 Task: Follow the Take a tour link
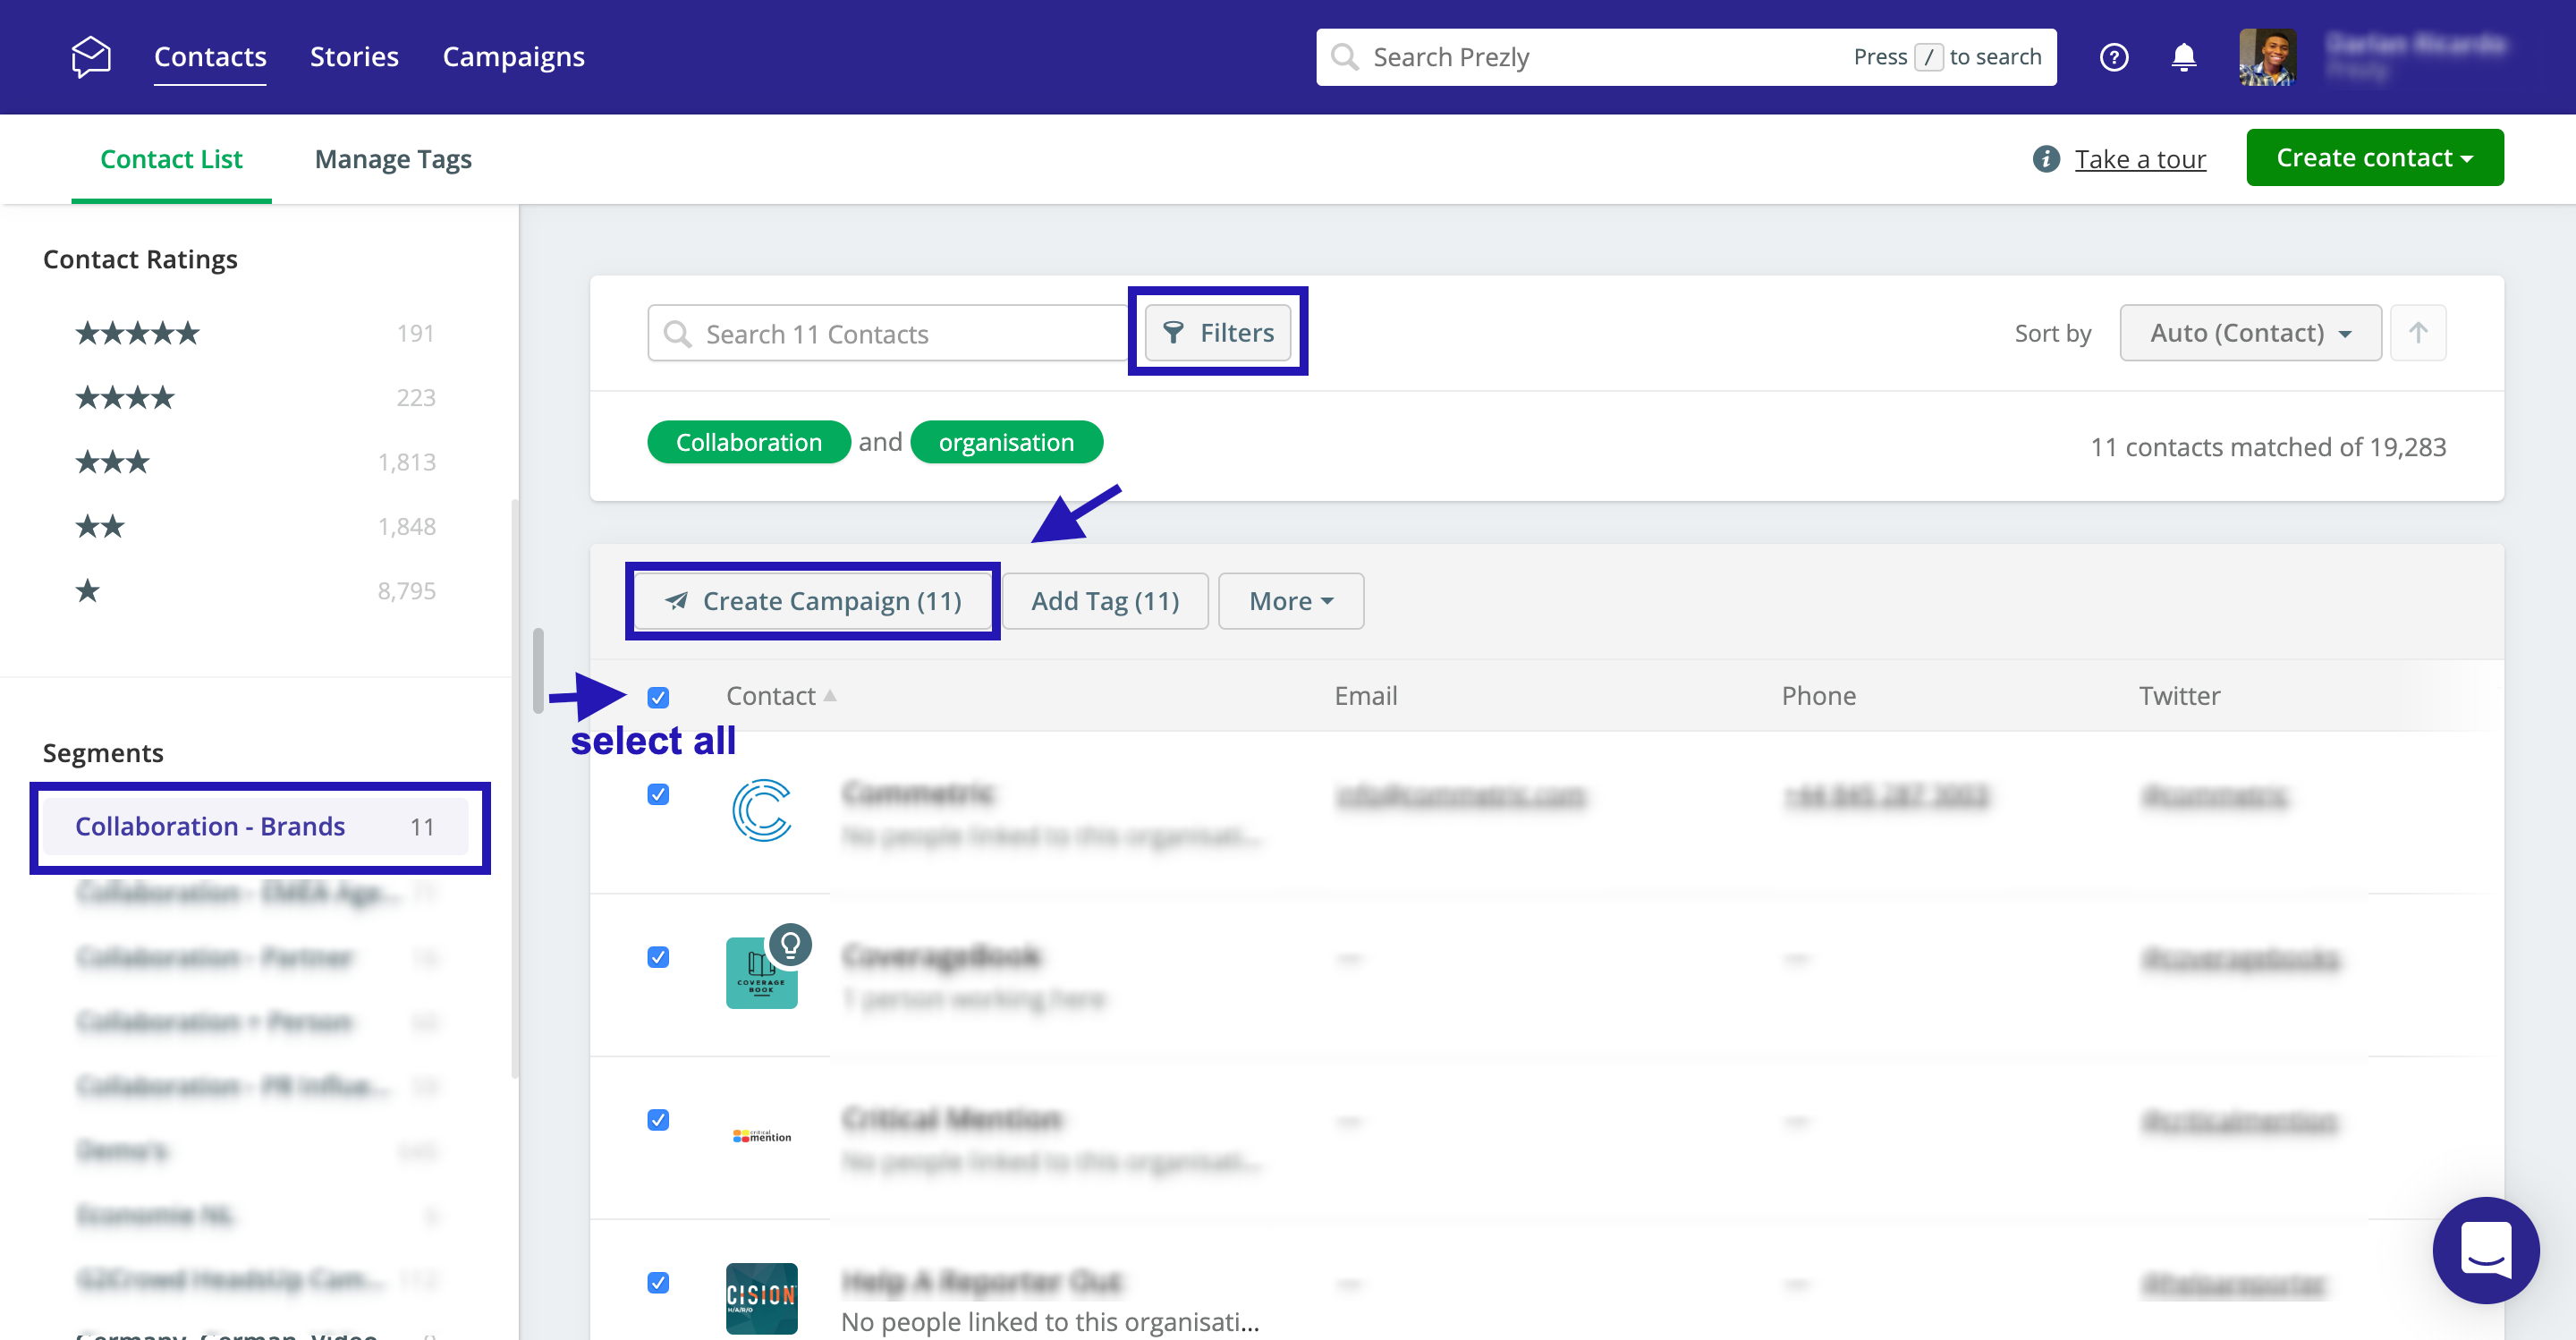(2140, 159)
